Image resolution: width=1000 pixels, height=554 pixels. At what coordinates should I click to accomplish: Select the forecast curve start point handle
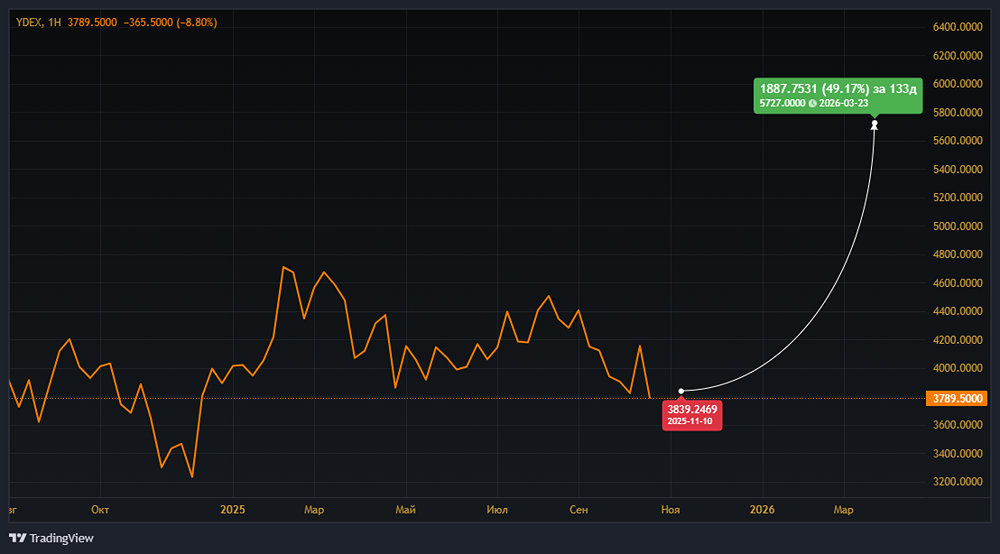tap(681, 391)
